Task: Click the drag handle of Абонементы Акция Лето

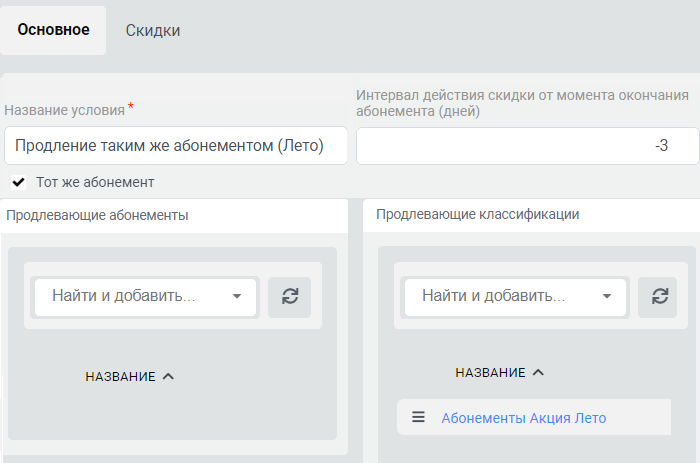Action: 418,417
